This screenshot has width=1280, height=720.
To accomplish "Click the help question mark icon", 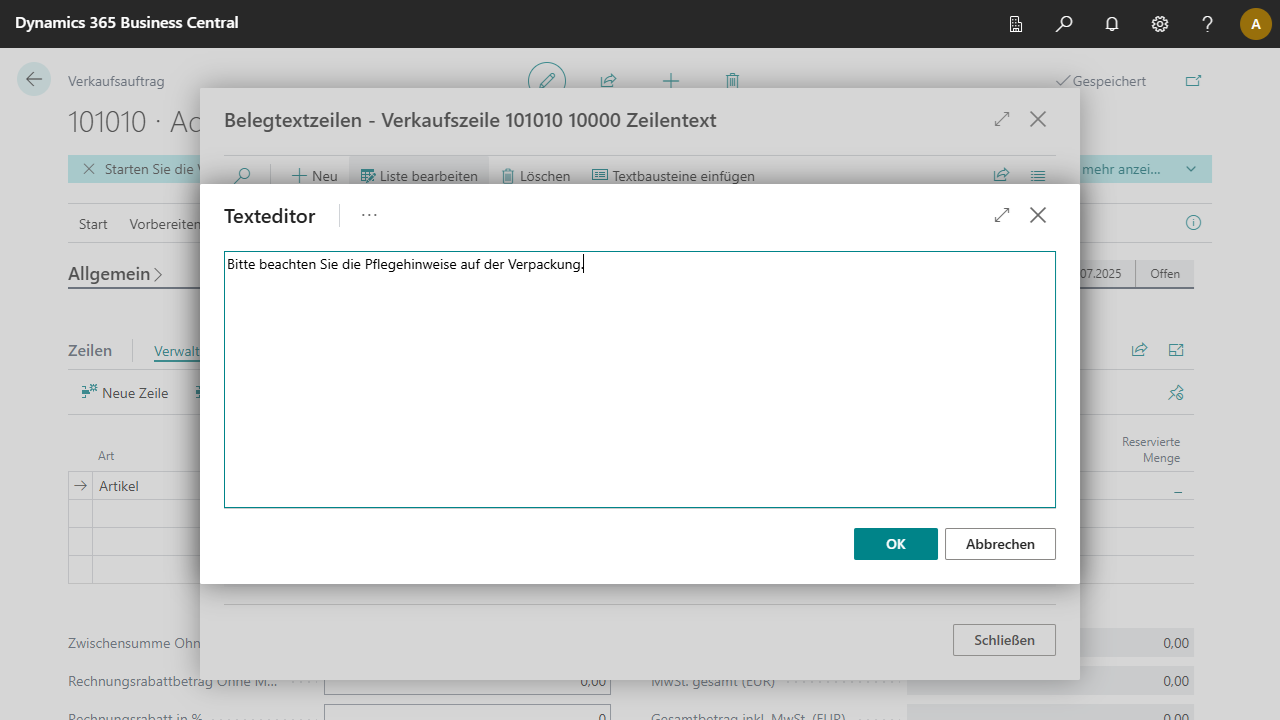I will [1208, 24].
